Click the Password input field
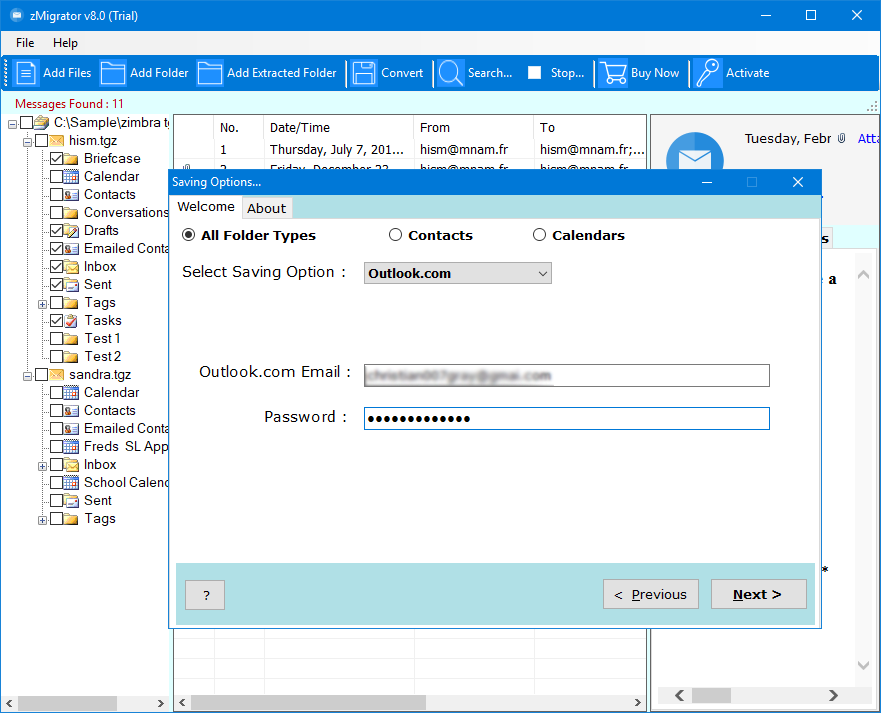 (566, 419)
